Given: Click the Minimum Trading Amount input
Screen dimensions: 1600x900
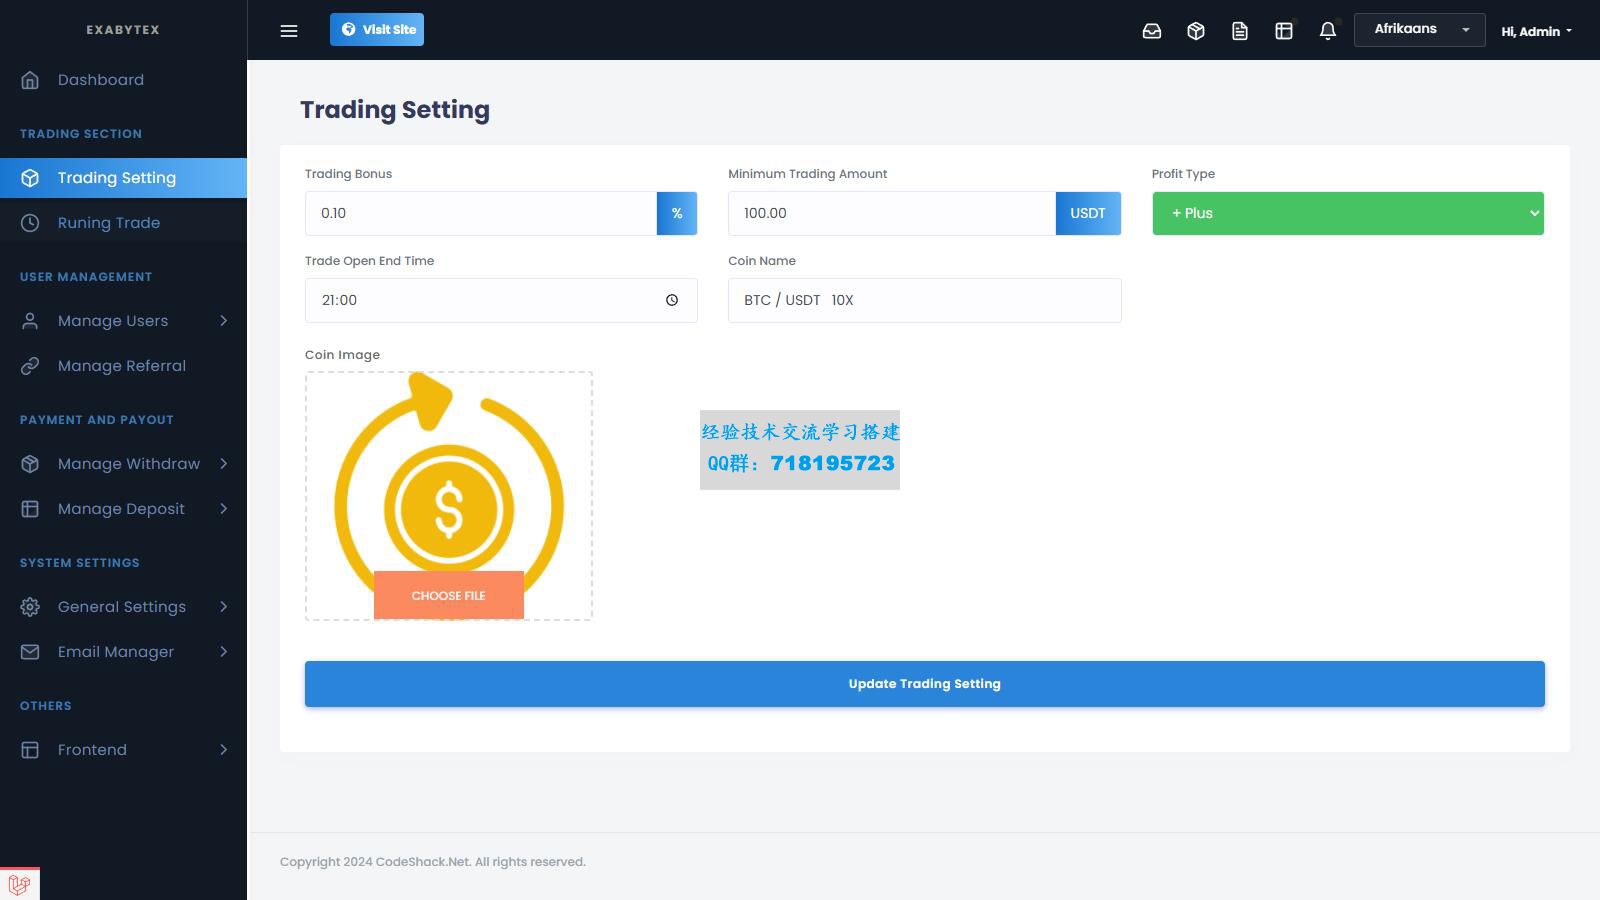Looking at the screenshot, I should click(x=892, y=213).
